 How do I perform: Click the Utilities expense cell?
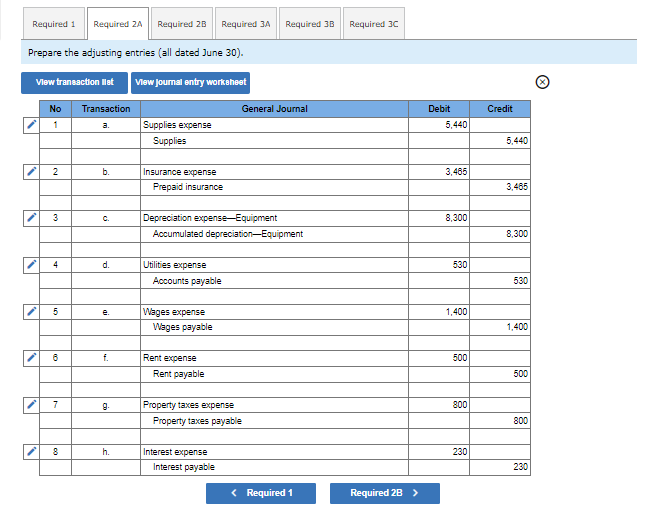(x=274, y=265)
